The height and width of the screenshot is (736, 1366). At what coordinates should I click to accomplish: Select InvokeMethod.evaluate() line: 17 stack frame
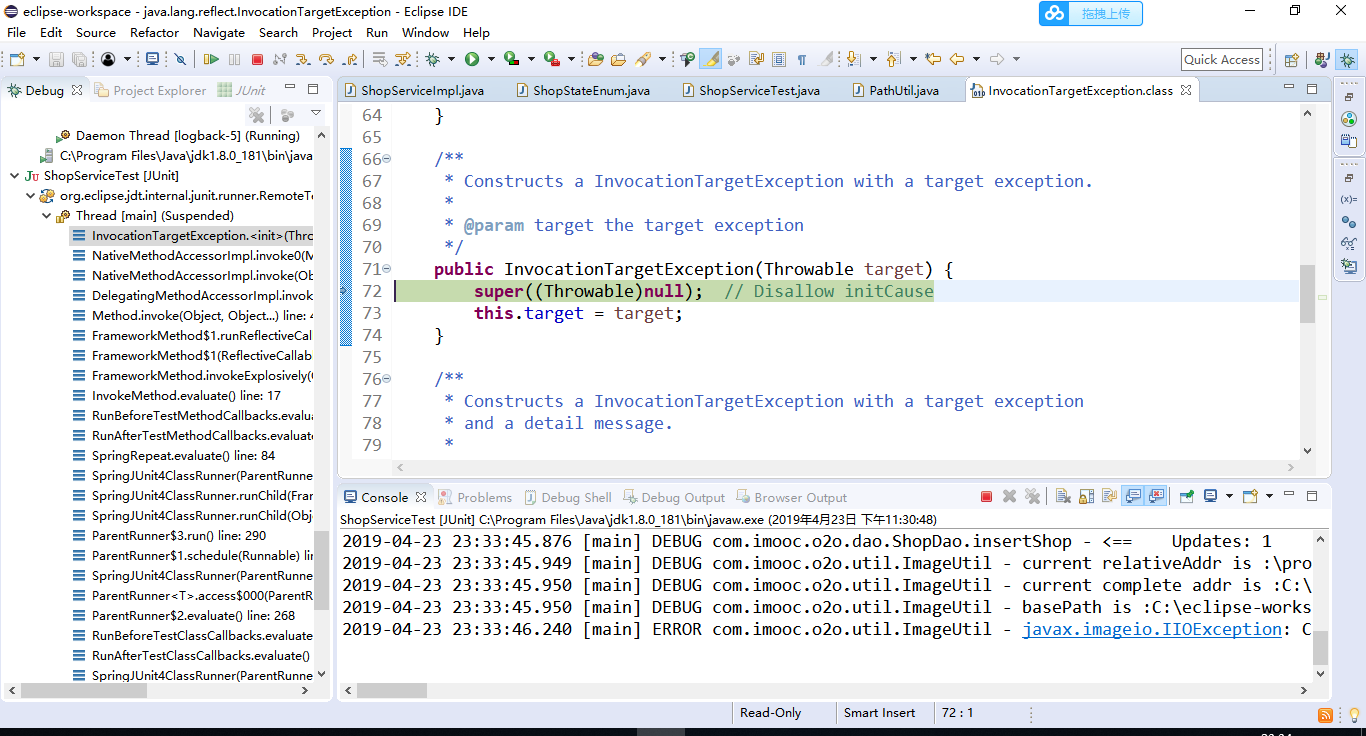pyautogui.click(x=186, y=395)
